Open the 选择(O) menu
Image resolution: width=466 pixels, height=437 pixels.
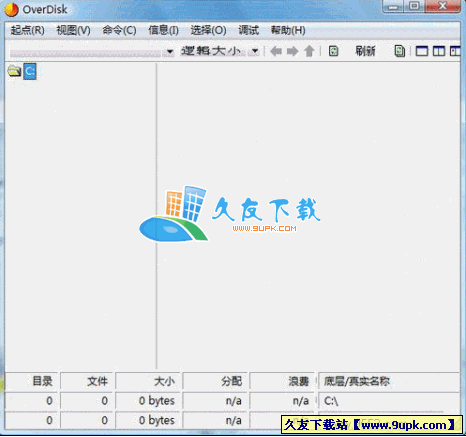click(208, 30)
